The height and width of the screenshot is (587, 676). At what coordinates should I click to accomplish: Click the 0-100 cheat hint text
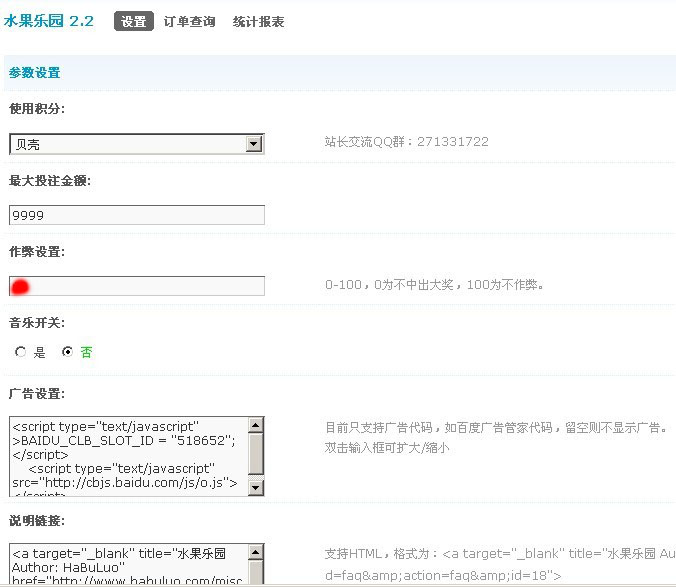pyautogui.click(x=434, y=284)
